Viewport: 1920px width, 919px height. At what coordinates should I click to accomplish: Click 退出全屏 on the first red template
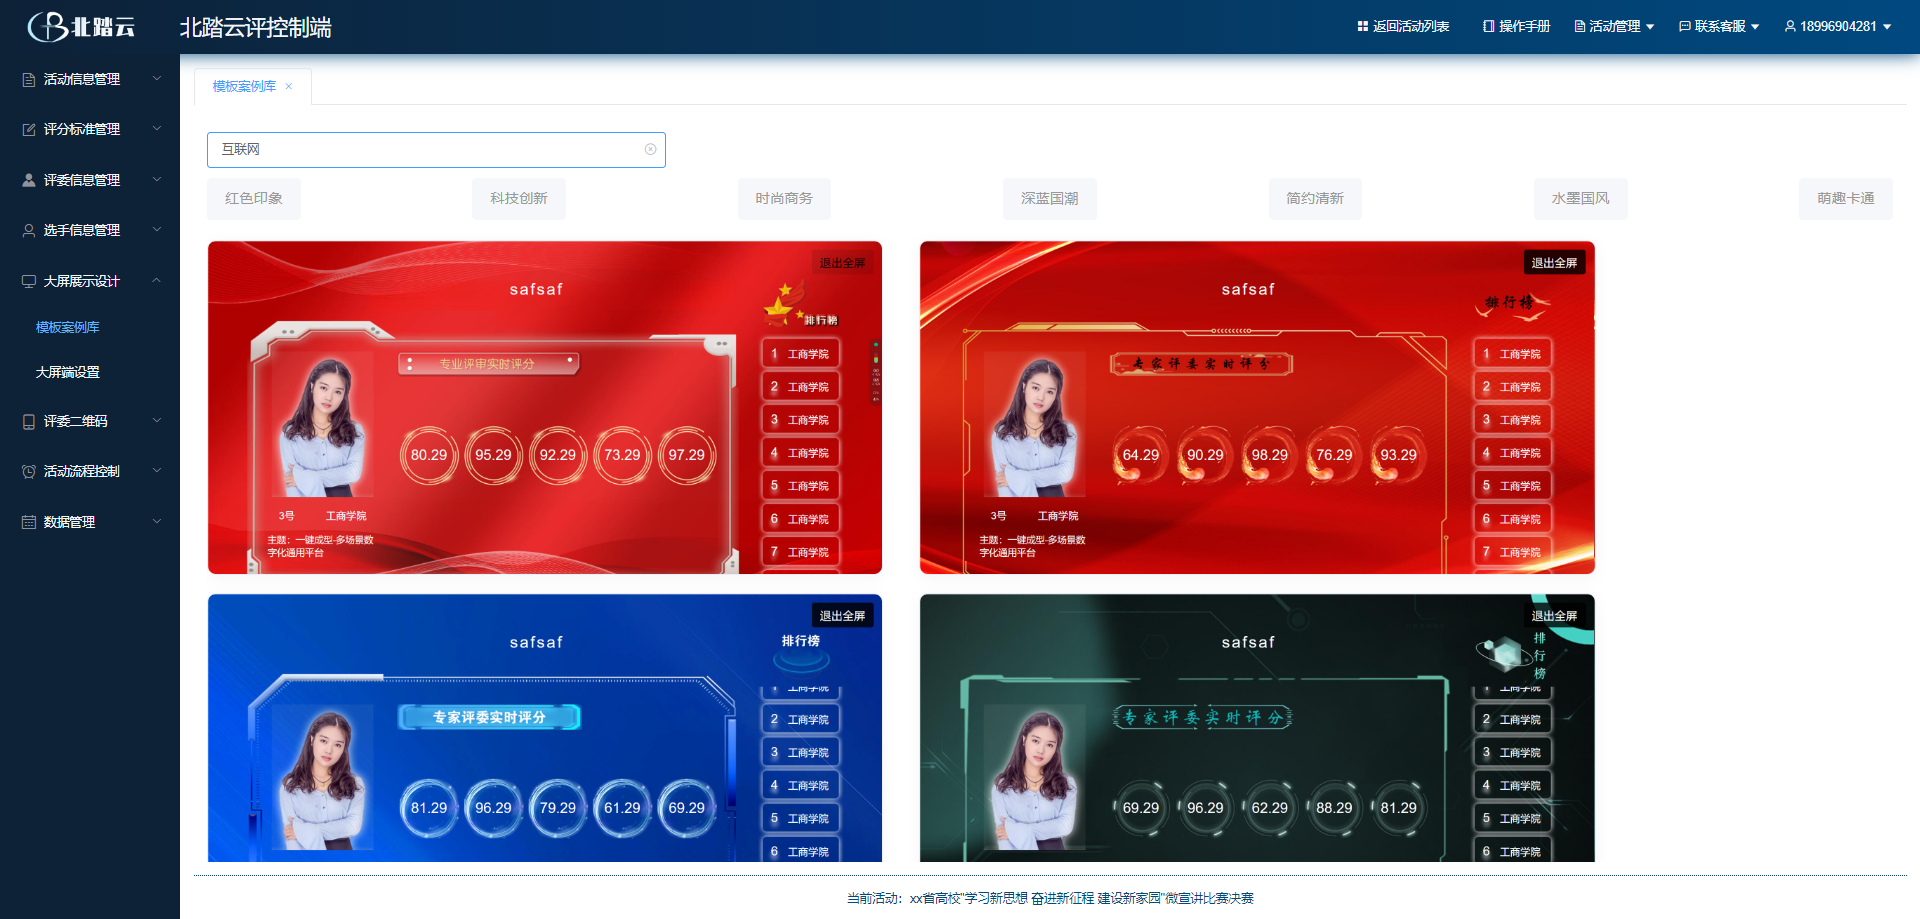click(842, 263)
